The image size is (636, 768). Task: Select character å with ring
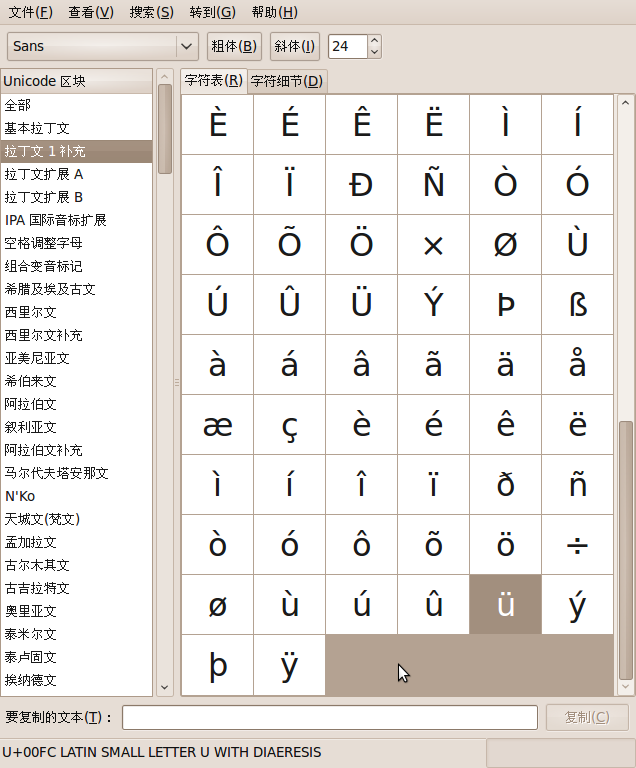coord(578,365)
